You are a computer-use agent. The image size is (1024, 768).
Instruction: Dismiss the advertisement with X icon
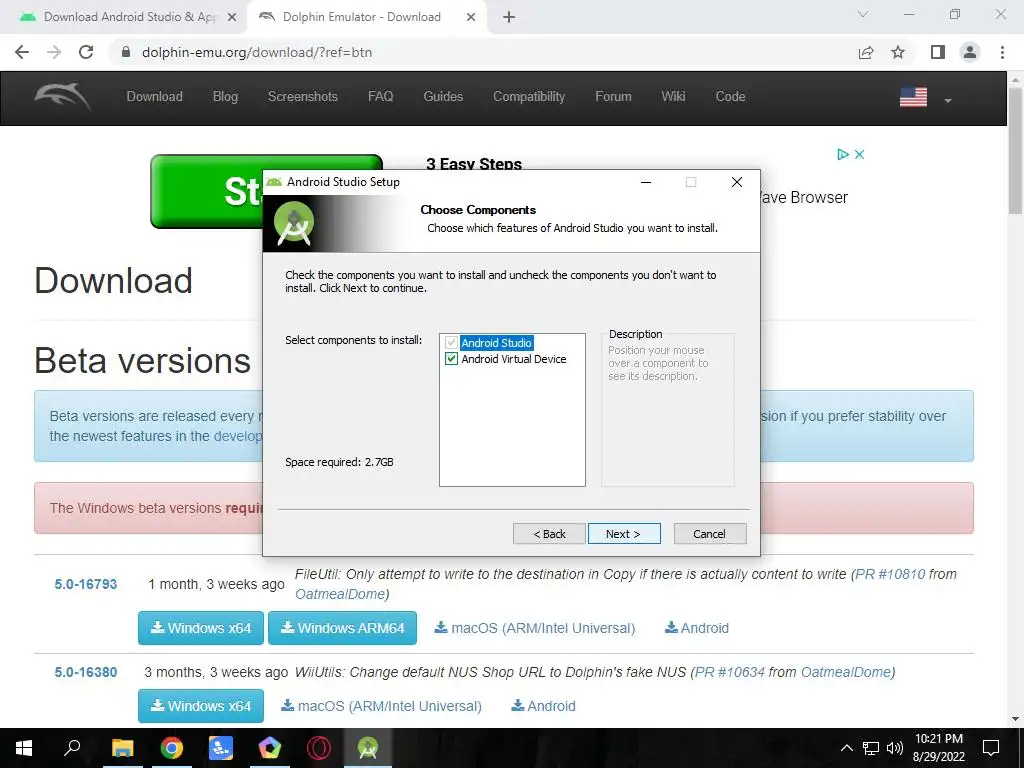point(859,154)
